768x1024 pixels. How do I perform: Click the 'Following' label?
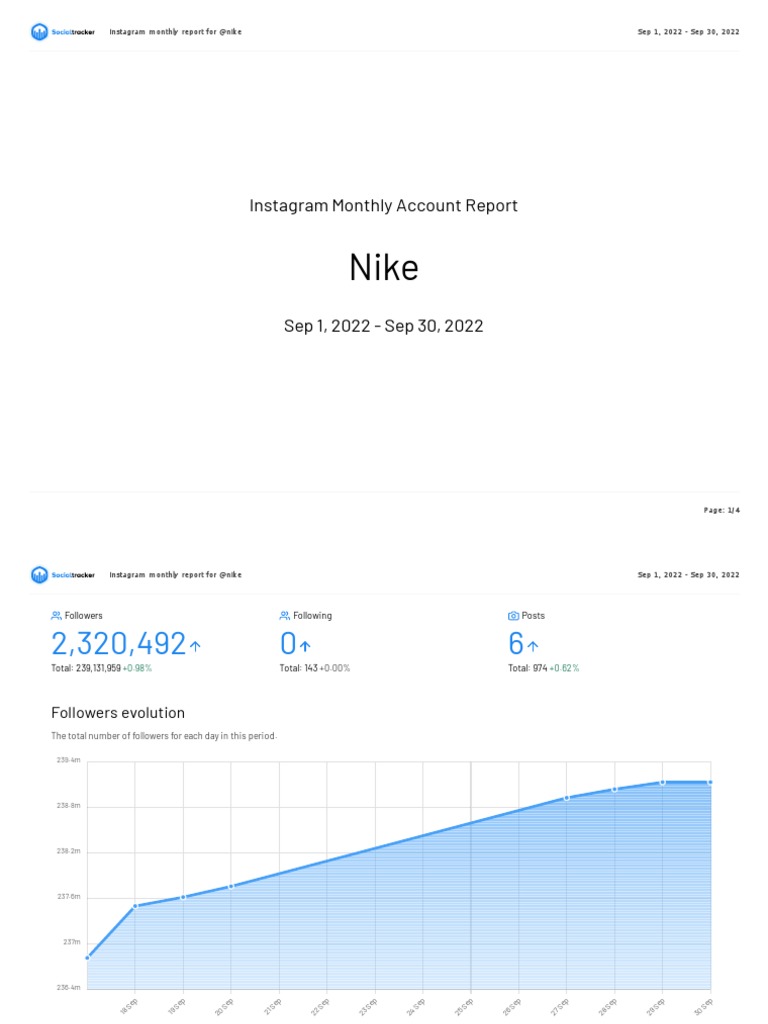[x=312, y=615]
